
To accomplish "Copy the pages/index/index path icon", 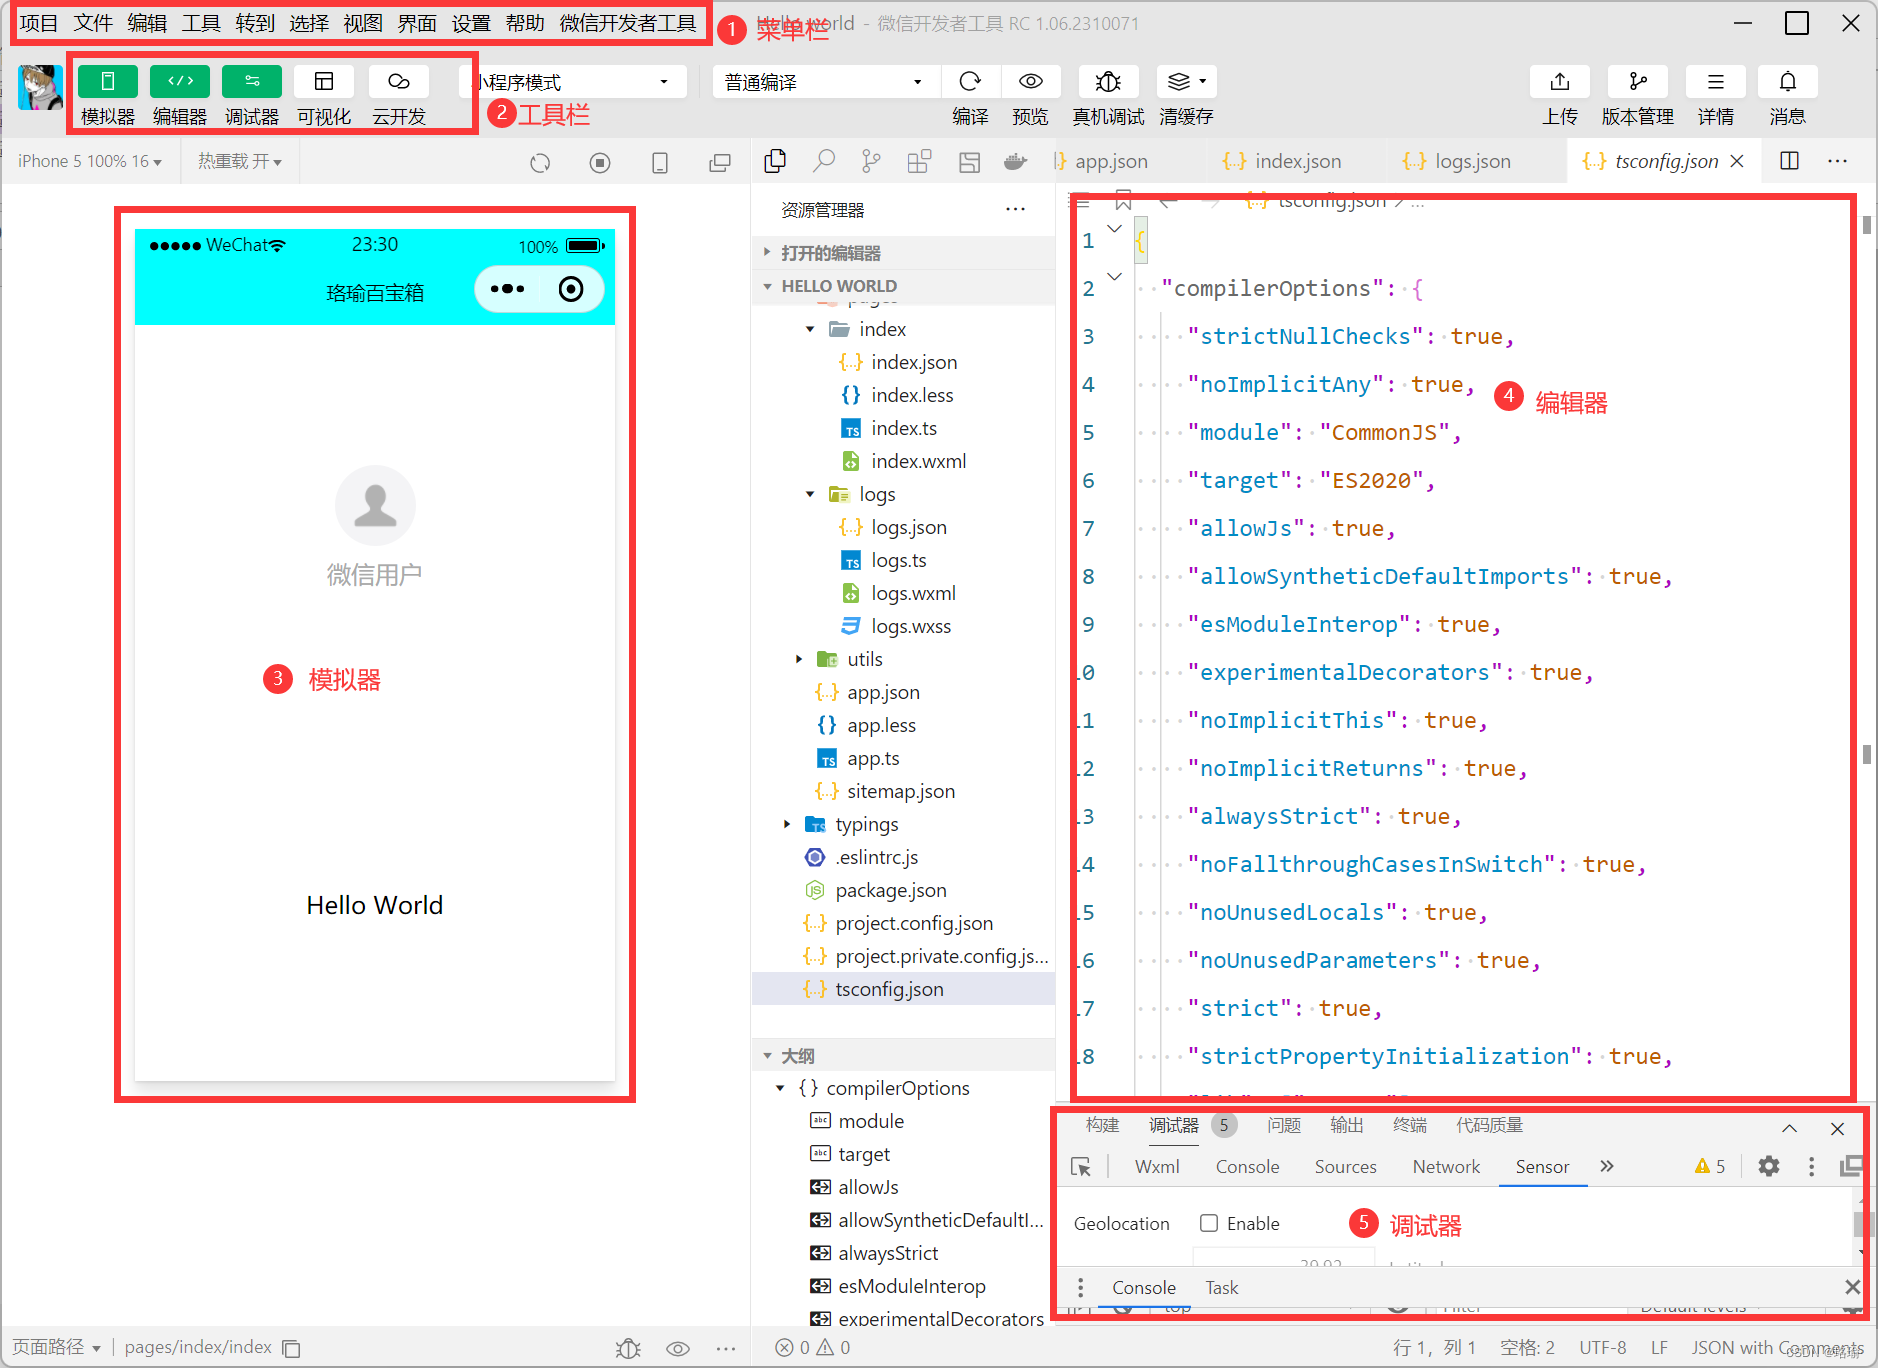I will [291, 1348].
